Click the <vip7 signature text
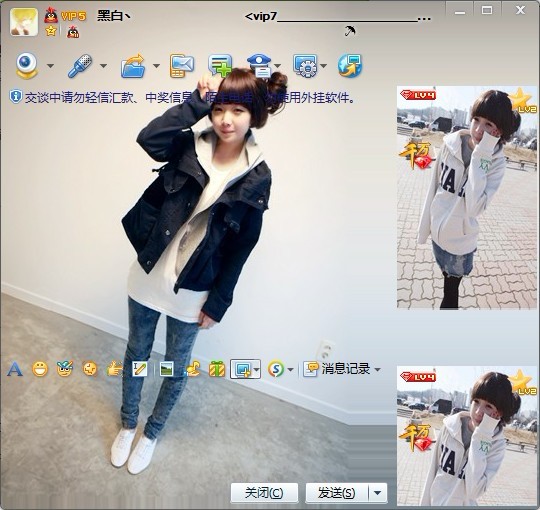The height and width of the screenshot is (510, 540). coord(338,17)
